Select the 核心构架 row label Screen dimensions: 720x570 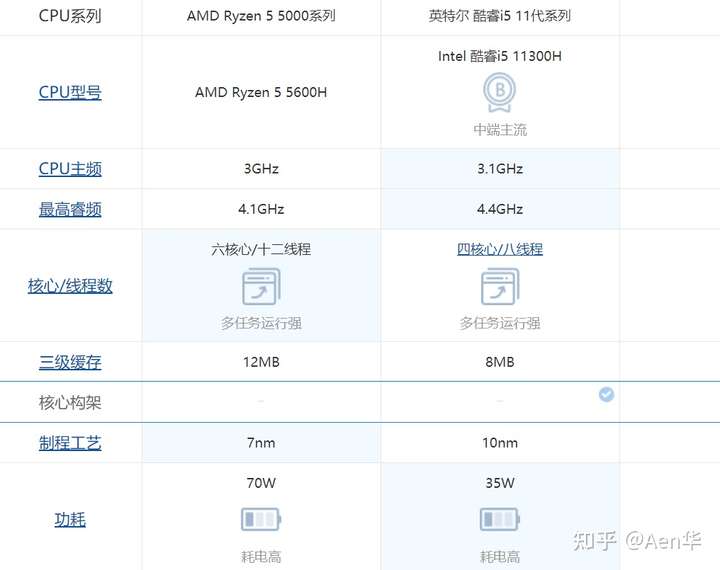pyautogui.click(x=70, y=403)
